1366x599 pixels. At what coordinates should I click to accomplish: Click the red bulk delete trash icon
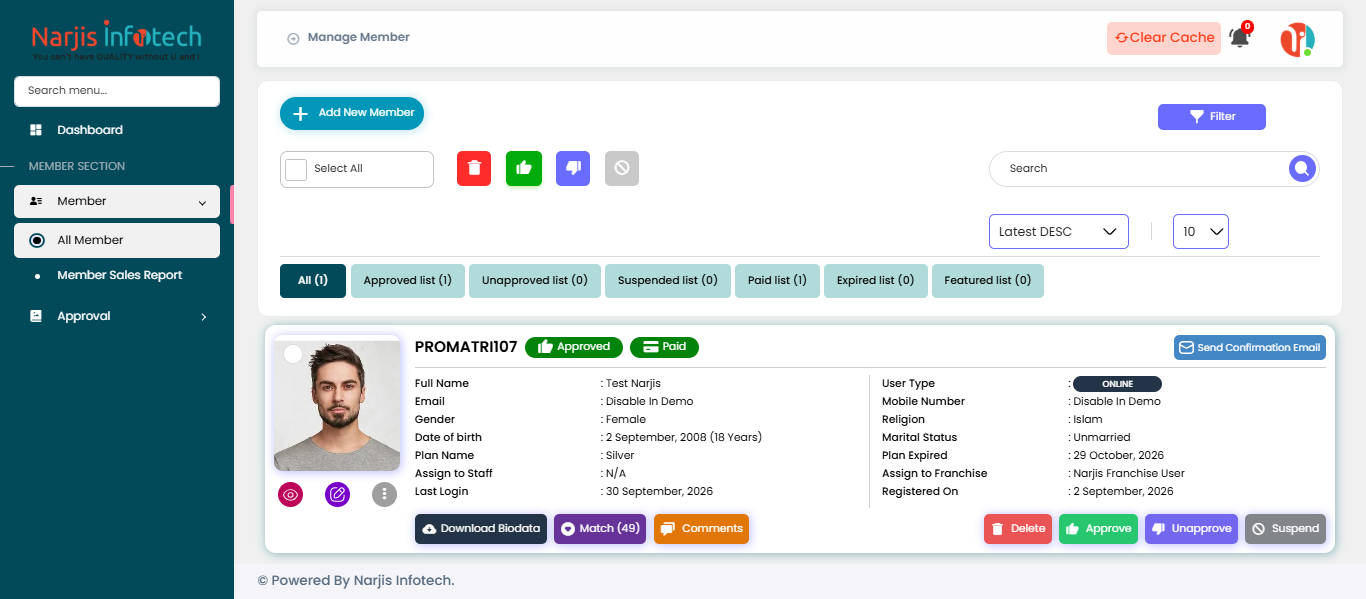(x=474, y=168)
